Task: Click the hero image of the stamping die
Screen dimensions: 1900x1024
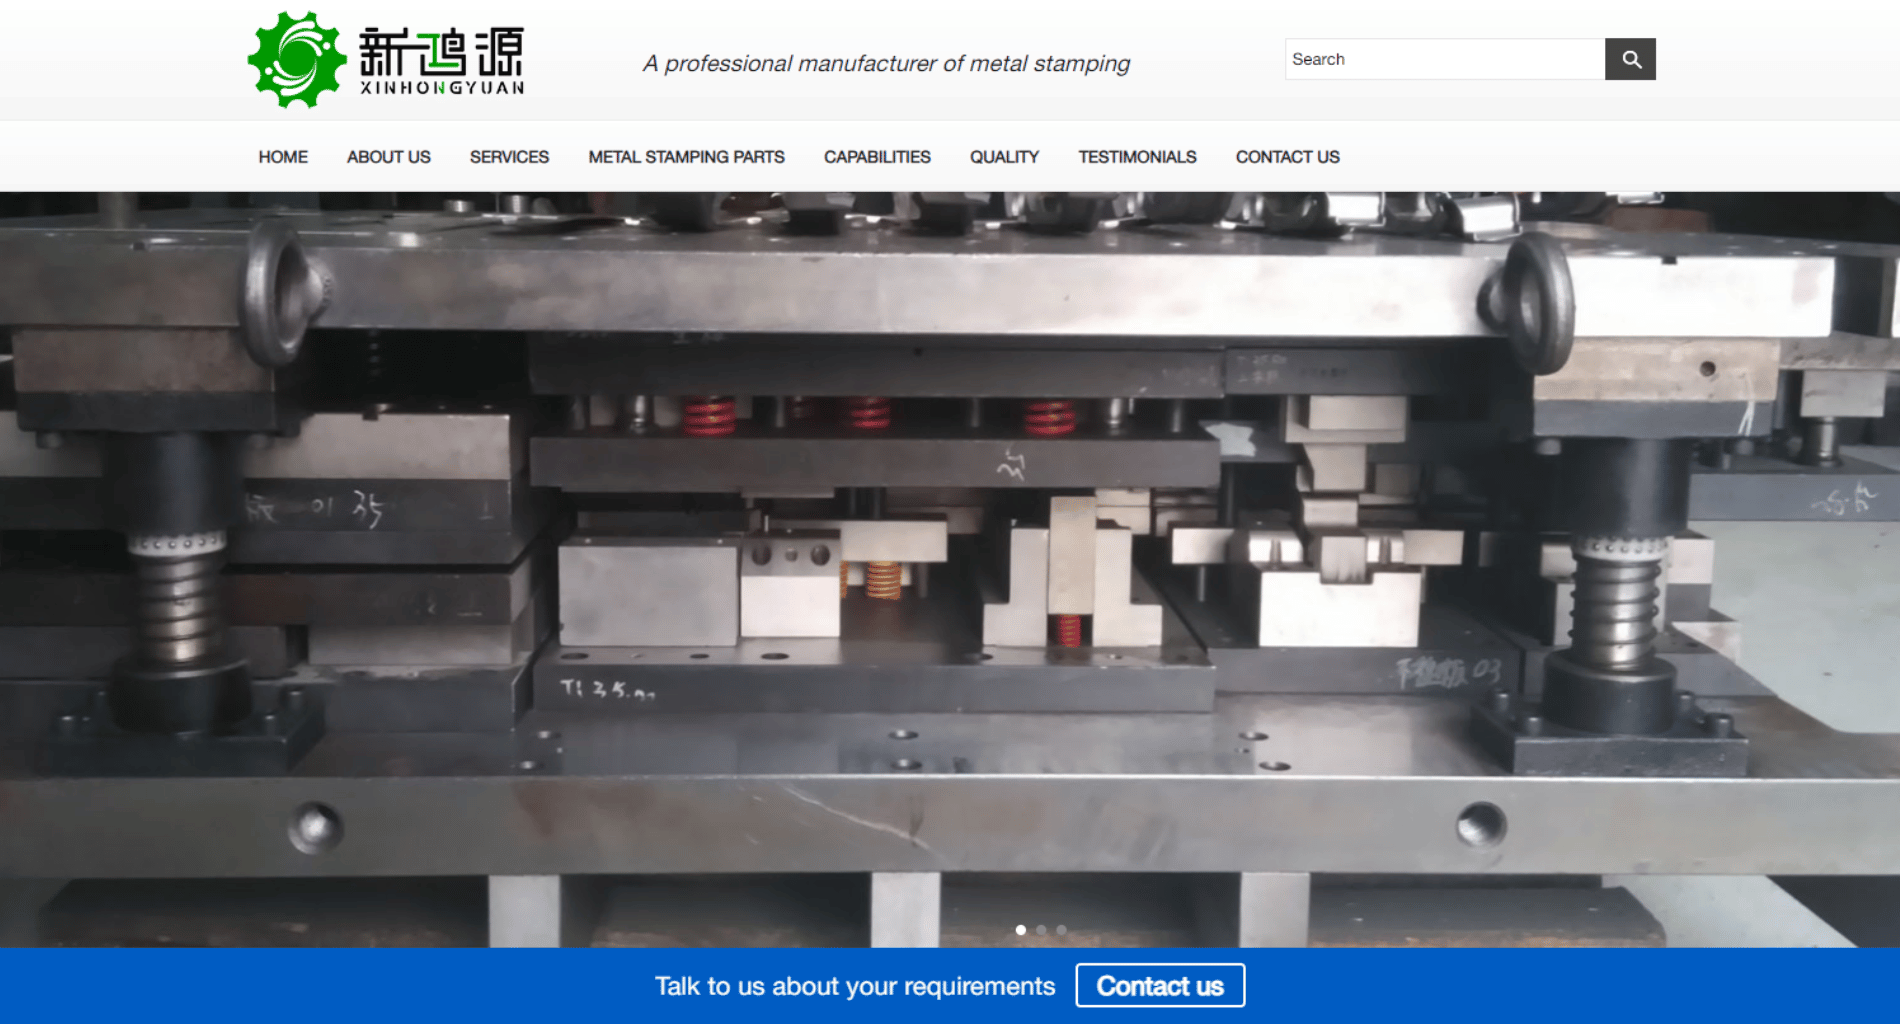Action: click(950, 560)
